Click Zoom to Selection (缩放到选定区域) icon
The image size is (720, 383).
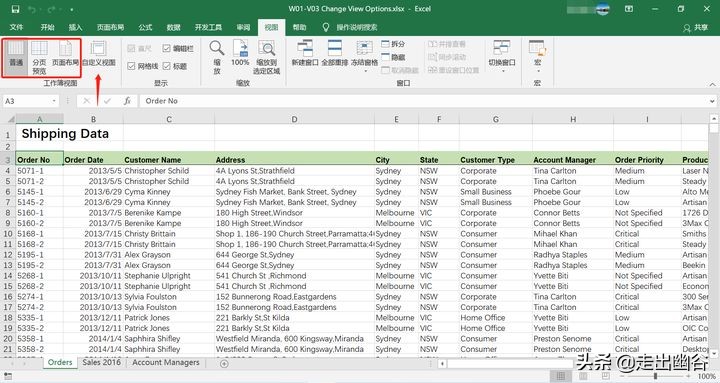(x=266, y=57)
